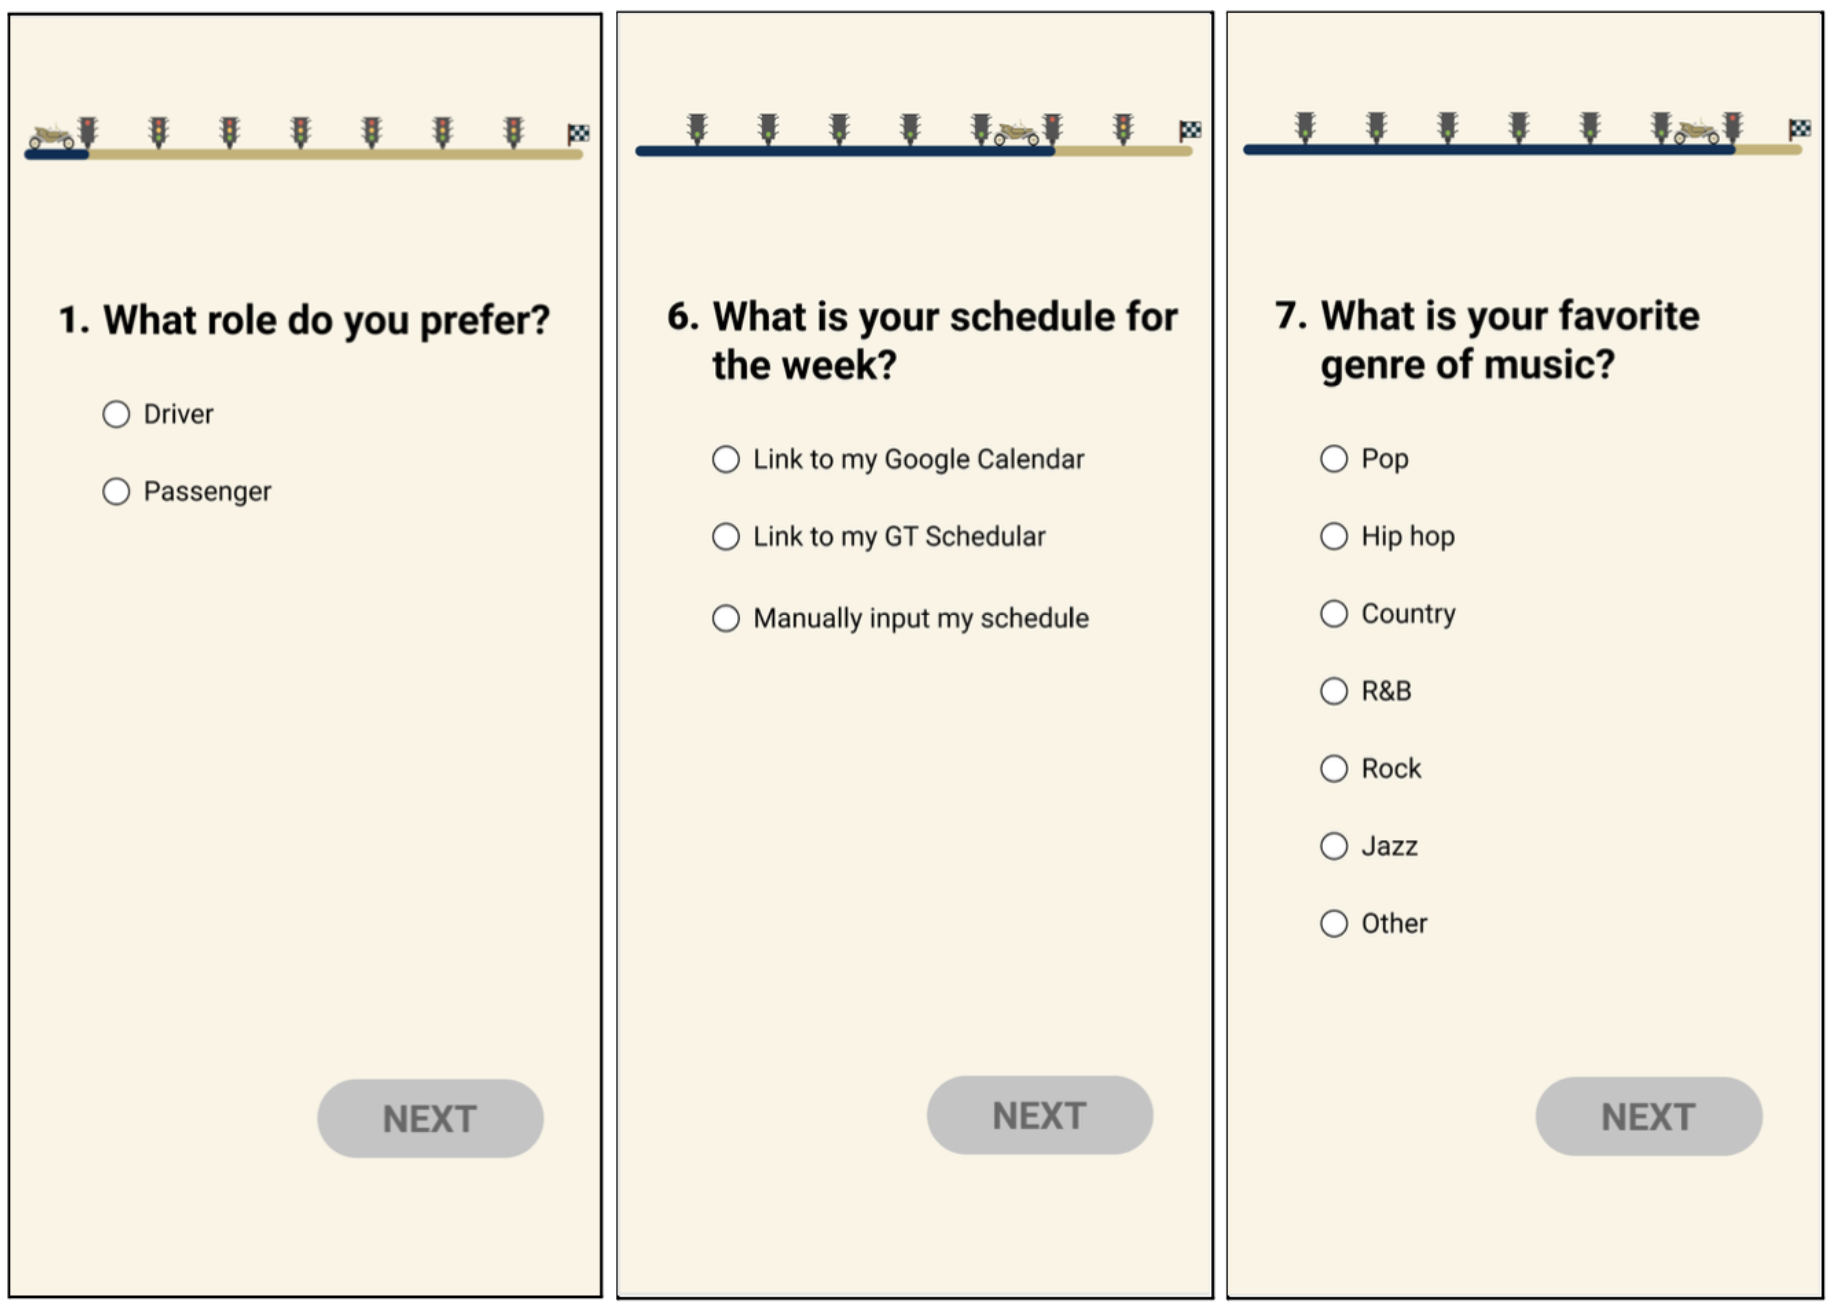This screenshot has height=1304, width=1832.
Task: Click the car icon on question 1 progress bar
Action: pos(52,137)
